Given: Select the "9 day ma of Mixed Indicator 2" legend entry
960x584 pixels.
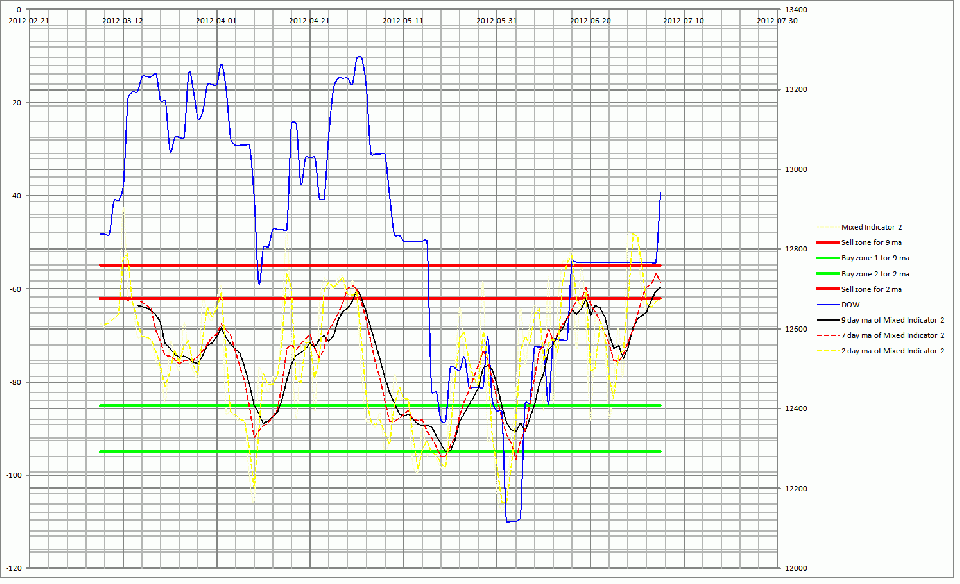Looking at the screenshot, I should pos(881,320).
